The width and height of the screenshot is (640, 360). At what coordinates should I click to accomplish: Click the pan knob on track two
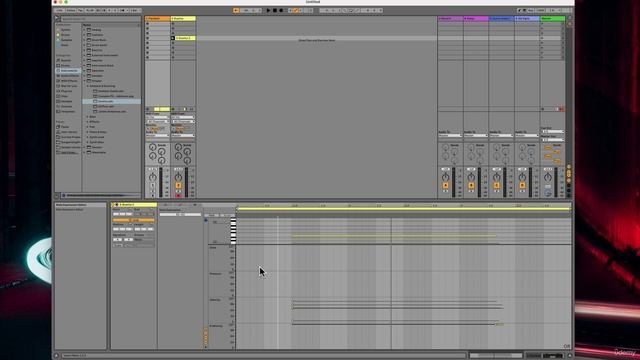pos(178,177)
